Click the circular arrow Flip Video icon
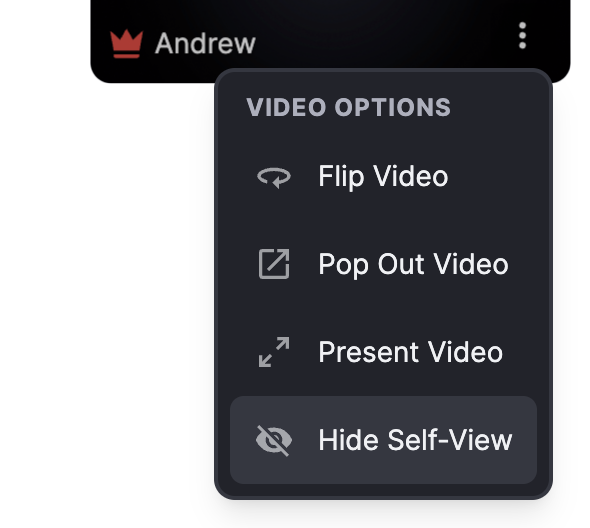The height and width of the screenshot is (528, 590). 274,177
